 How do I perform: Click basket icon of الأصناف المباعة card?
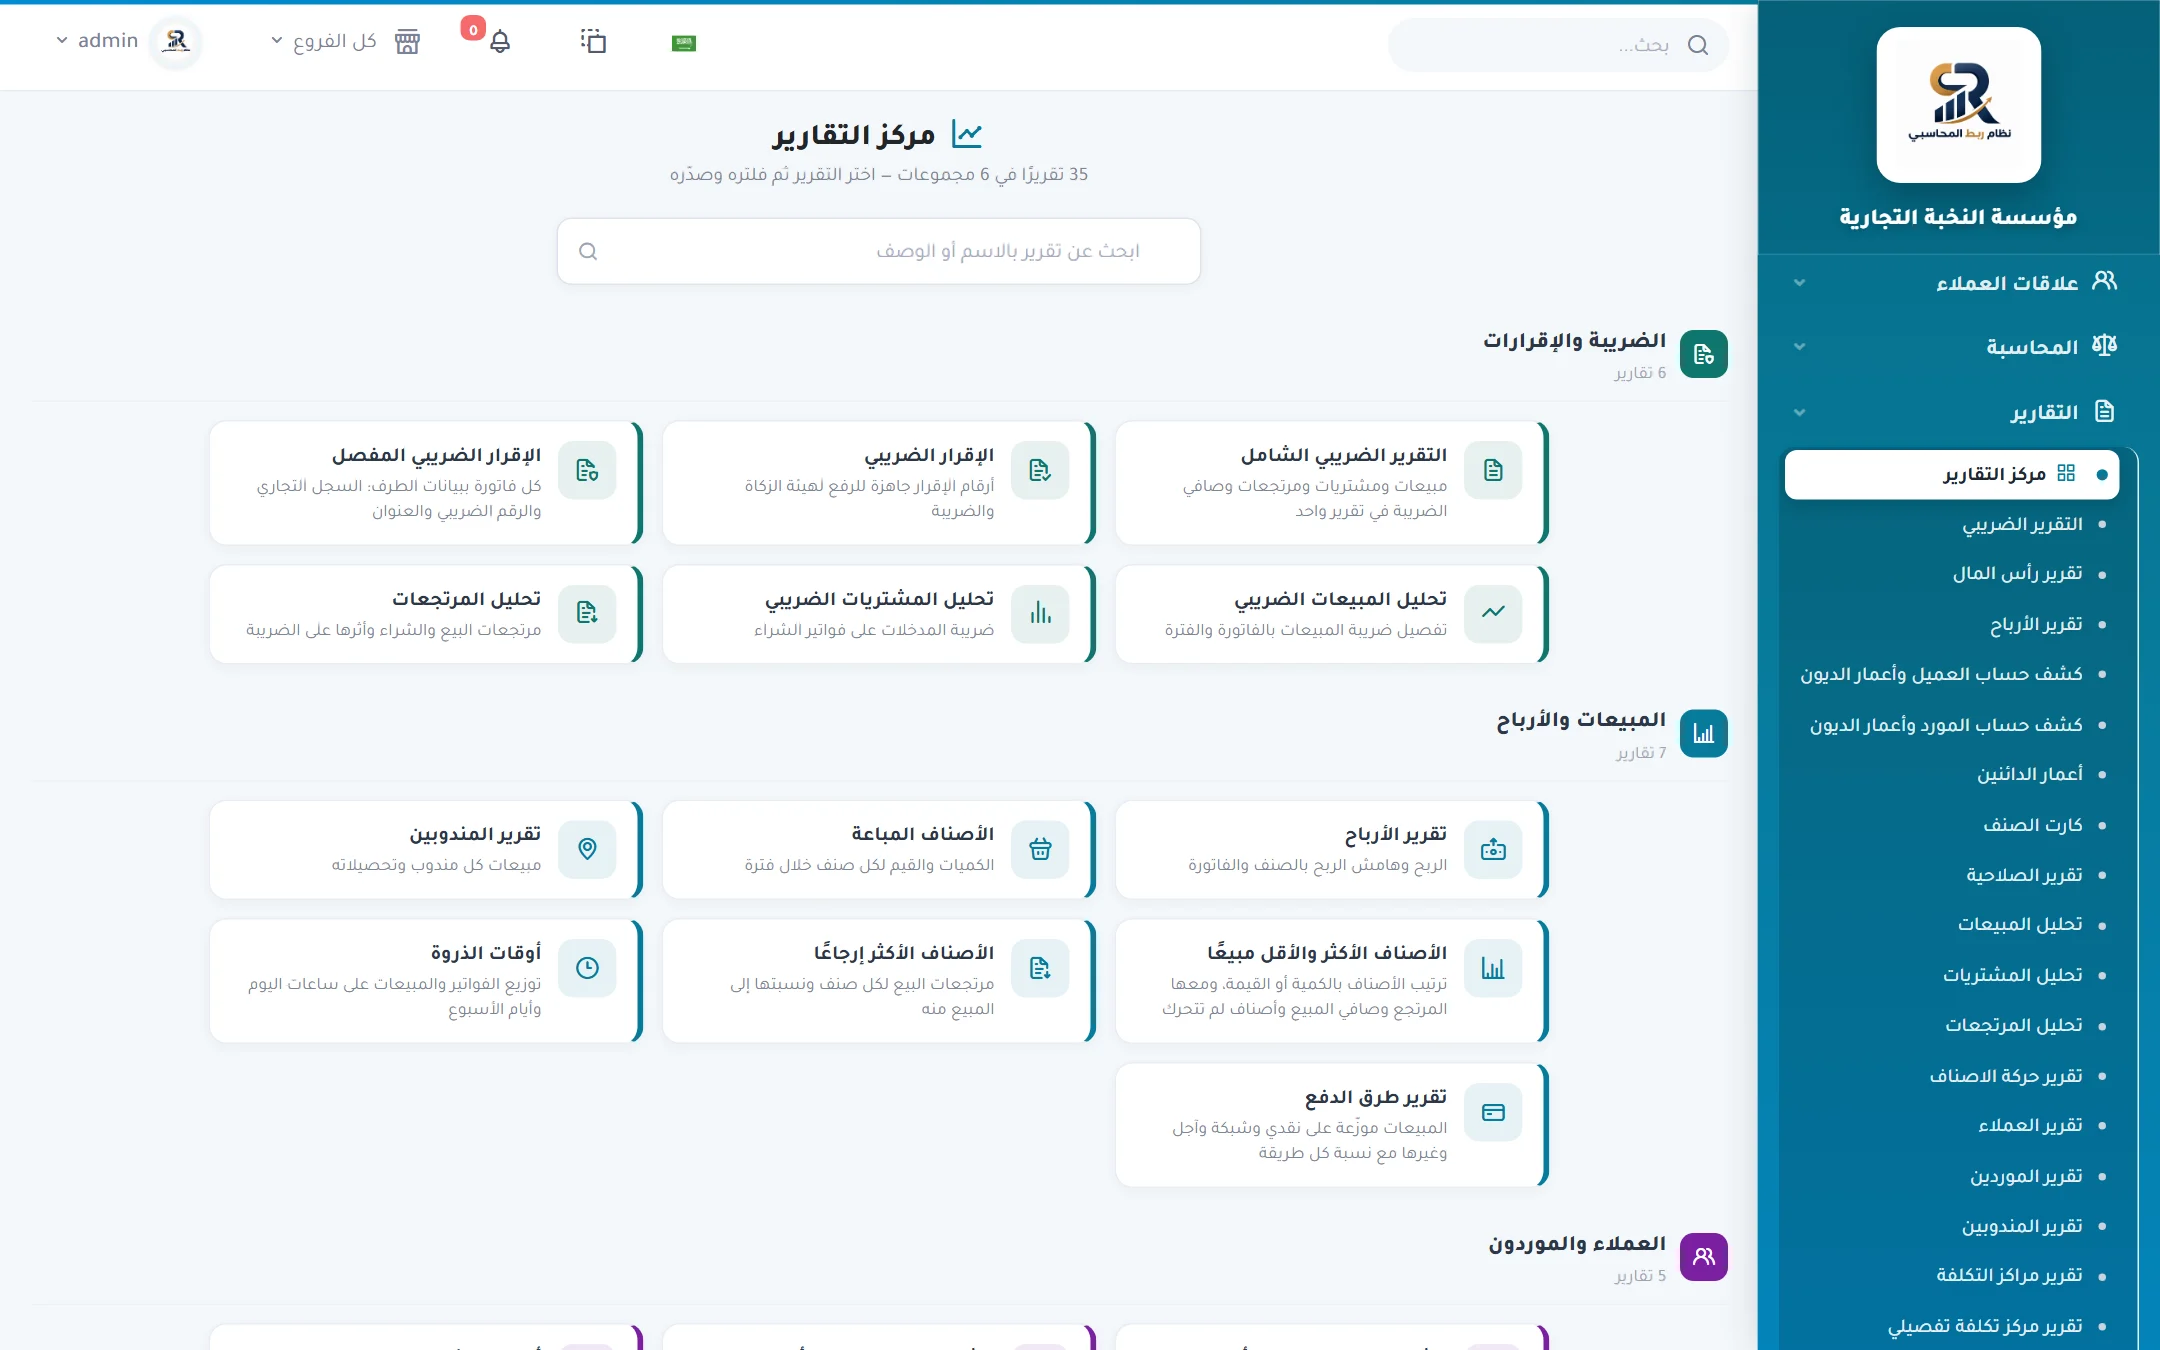pos(1040,849)
